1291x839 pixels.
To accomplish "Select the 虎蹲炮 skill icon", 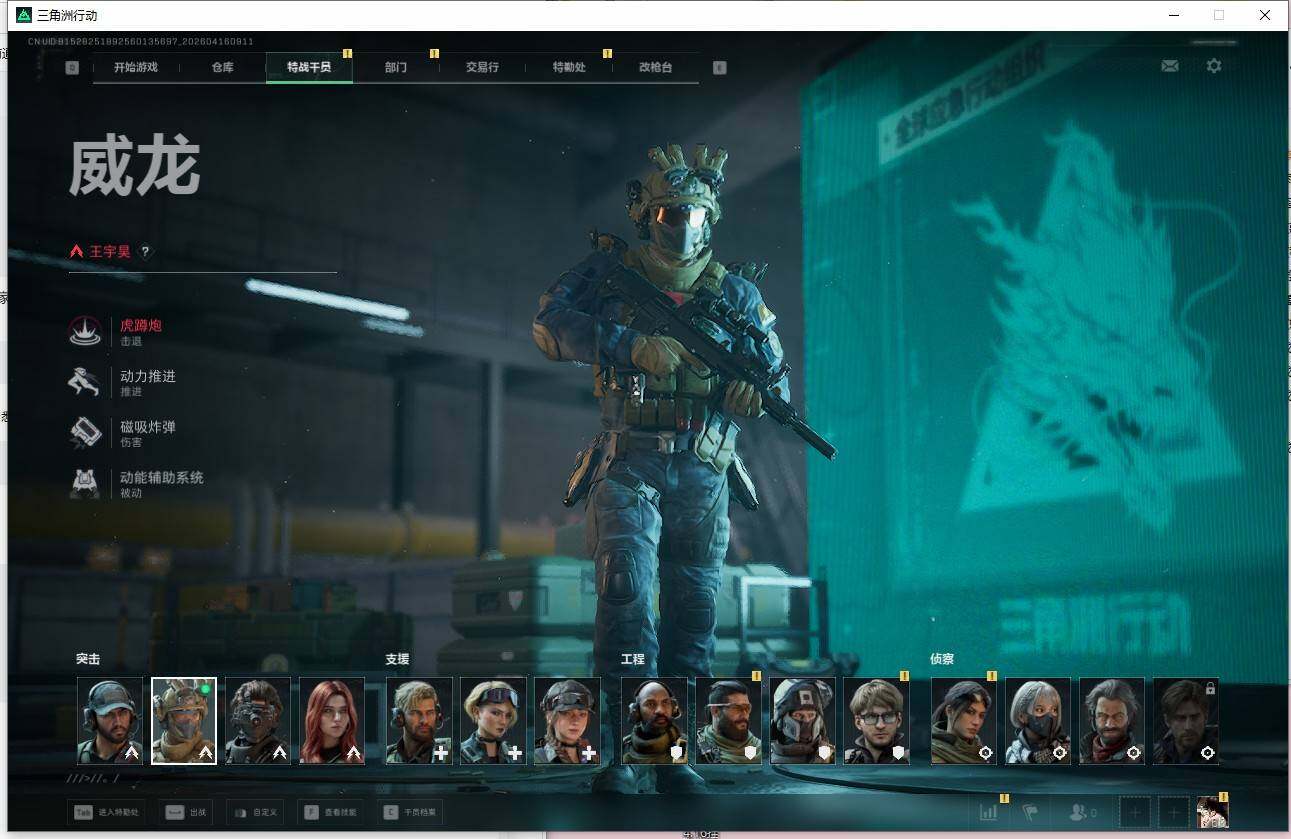I will (85, 331).
